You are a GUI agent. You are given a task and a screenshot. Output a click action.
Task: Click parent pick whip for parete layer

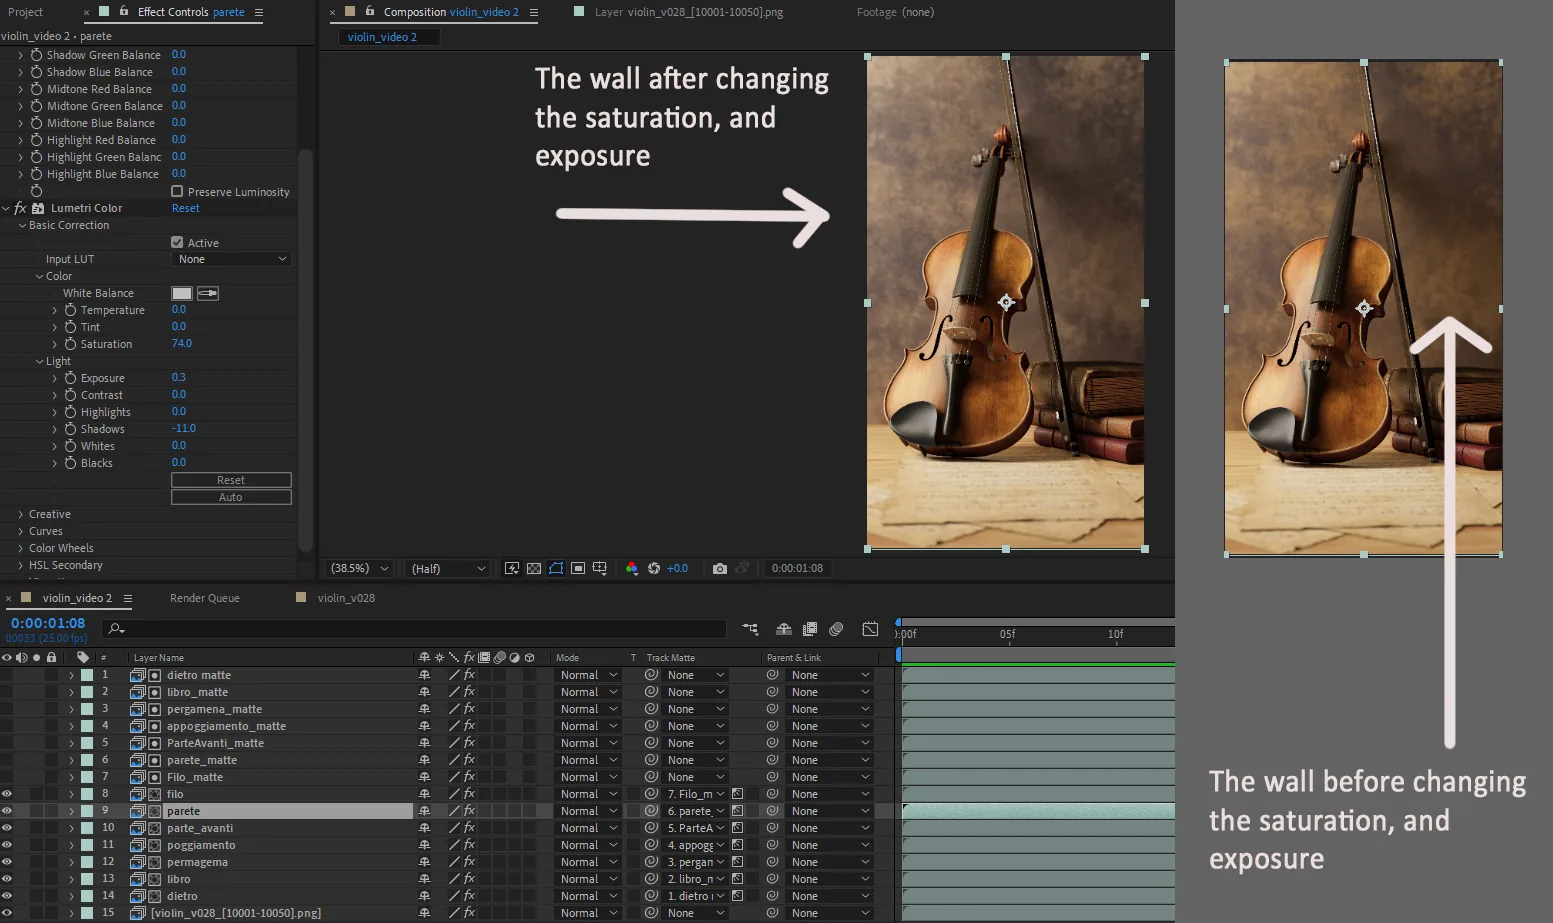click(772, 811)
